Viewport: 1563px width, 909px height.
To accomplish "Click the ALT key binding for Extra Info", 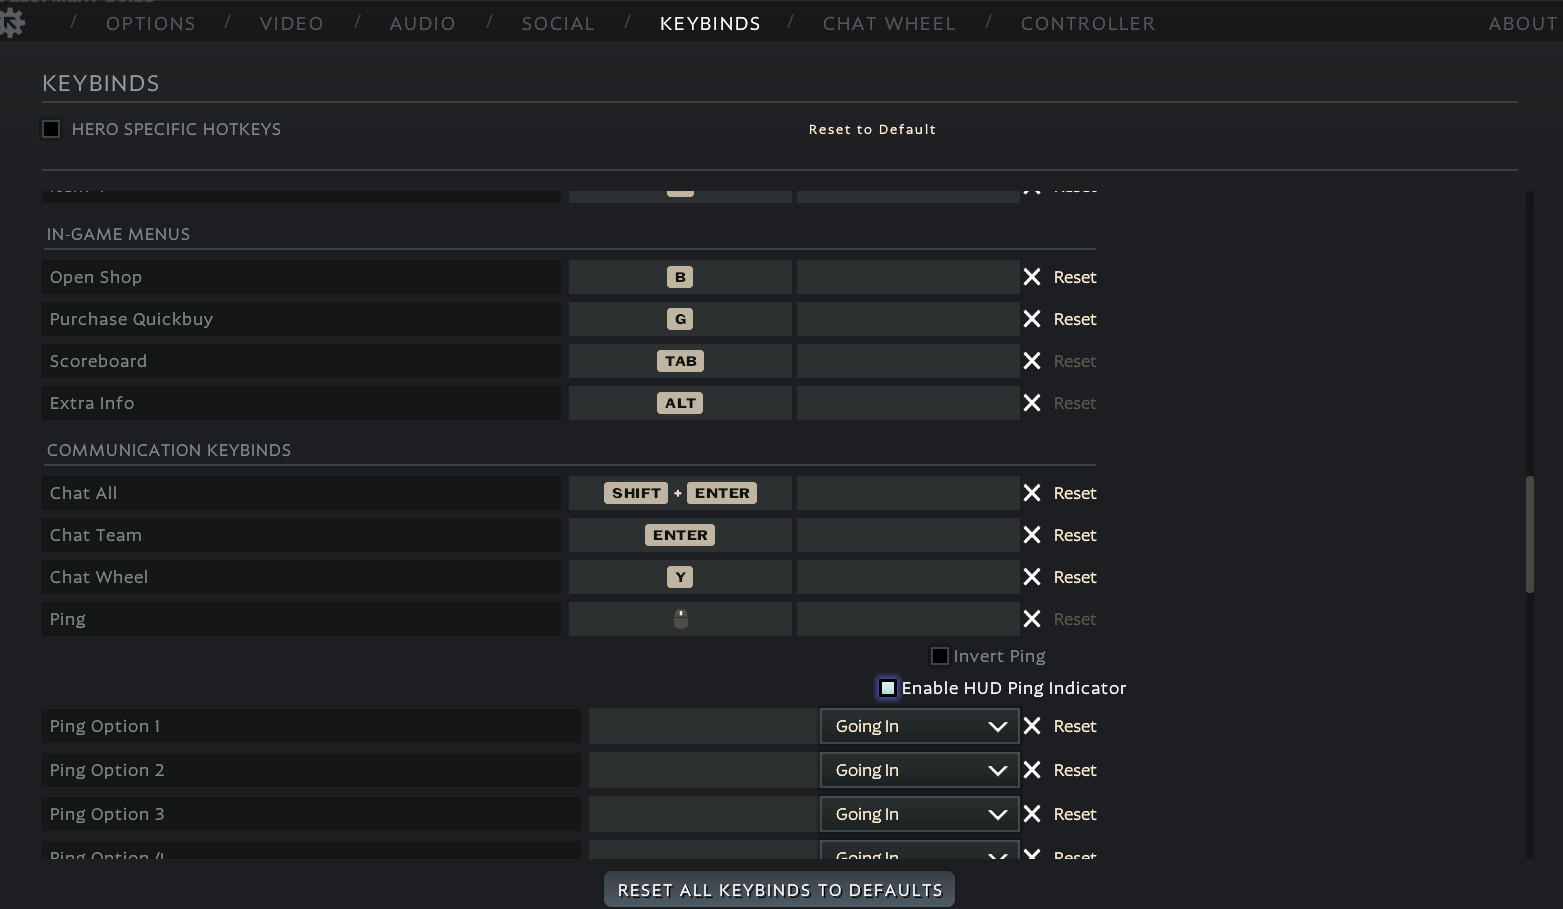I will [680, 403].
